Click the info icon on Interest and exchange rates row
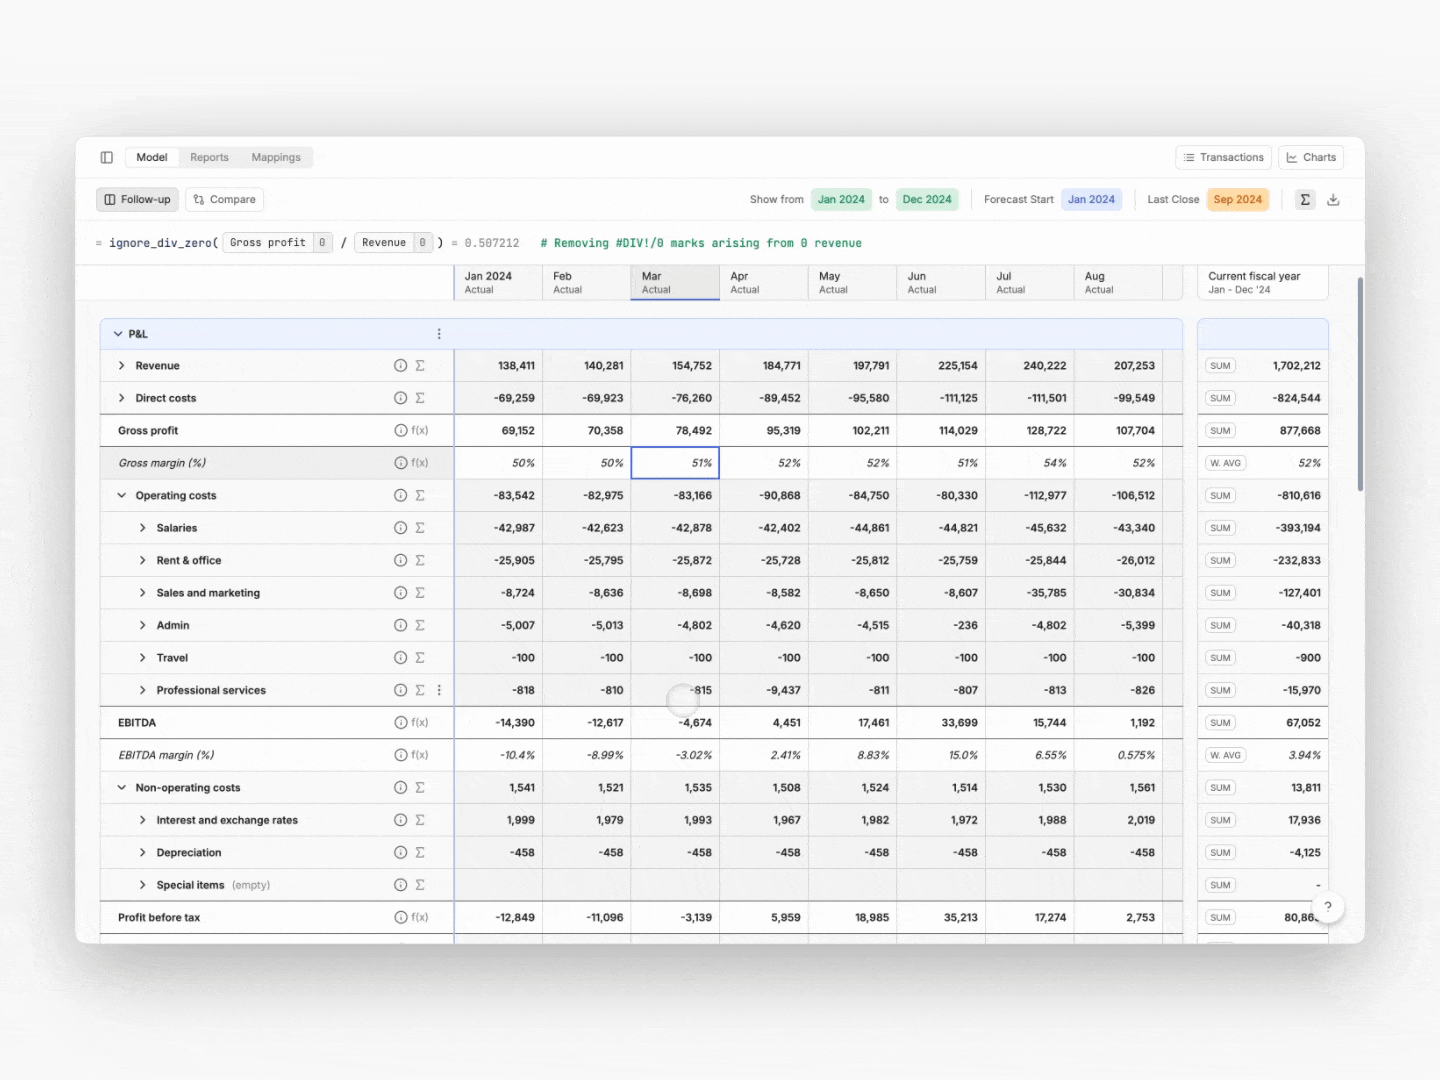 [400, 820]
